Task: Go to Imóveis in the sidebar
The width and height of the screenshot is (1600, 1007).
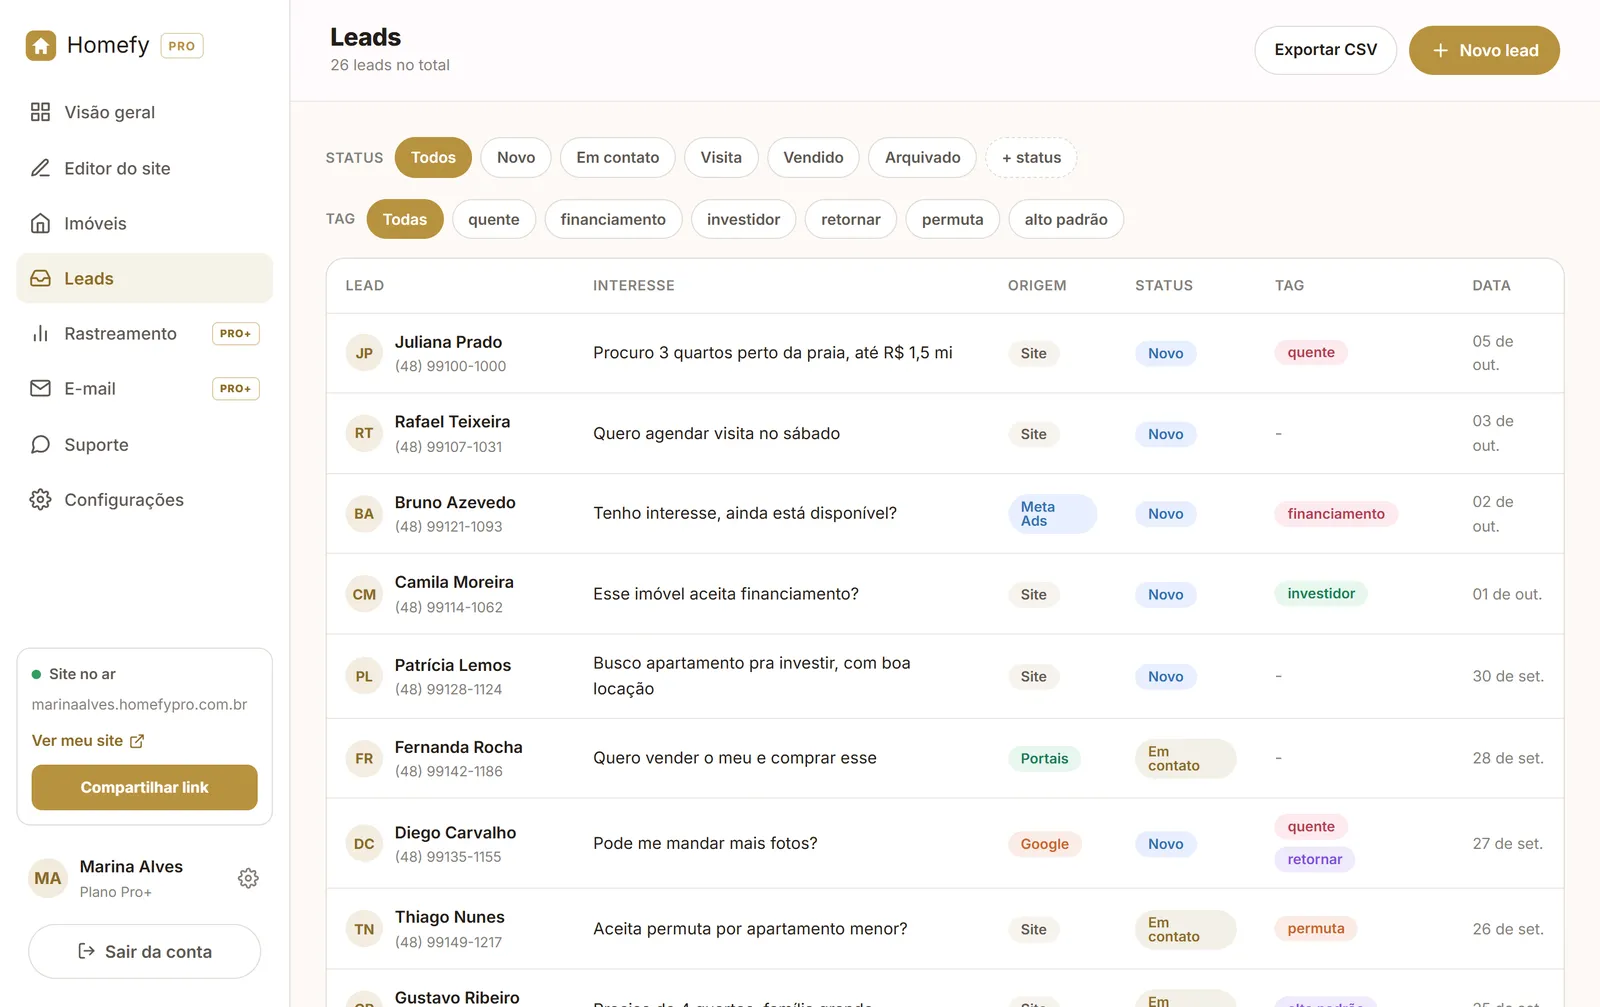Action: (x=144, y=223)
